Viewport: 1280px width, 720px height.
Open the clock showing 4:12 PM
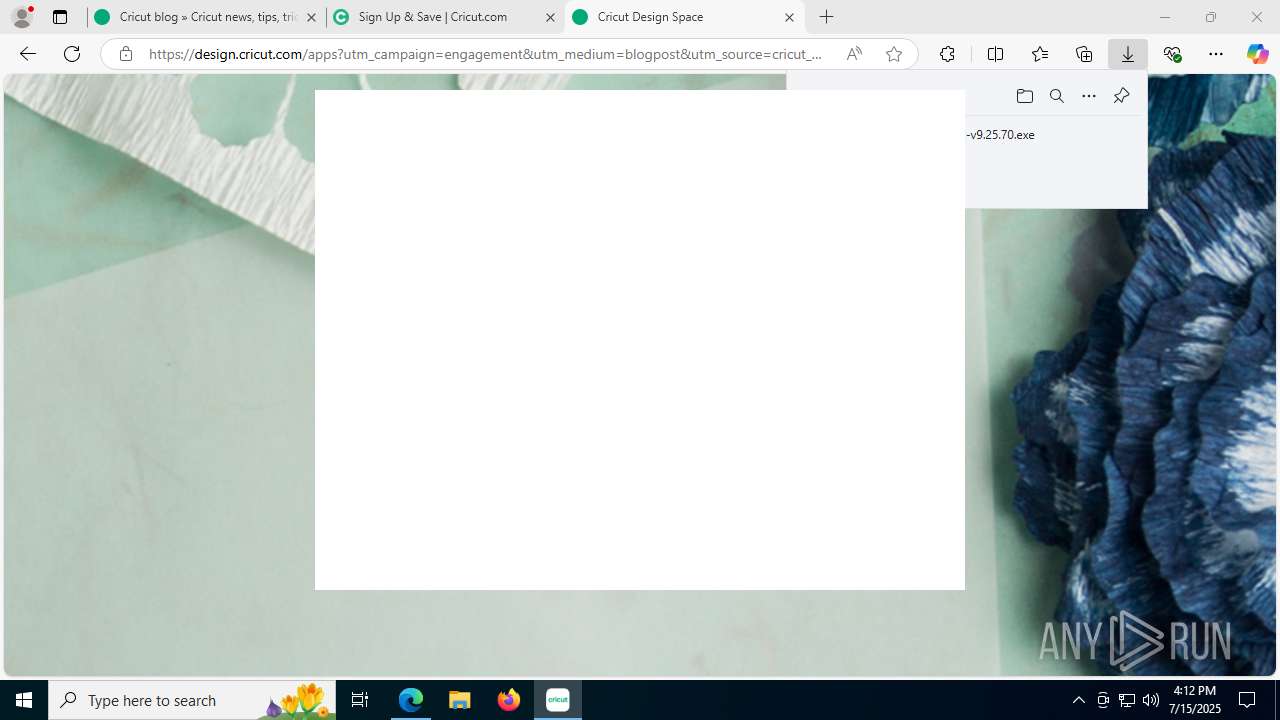1196,700
